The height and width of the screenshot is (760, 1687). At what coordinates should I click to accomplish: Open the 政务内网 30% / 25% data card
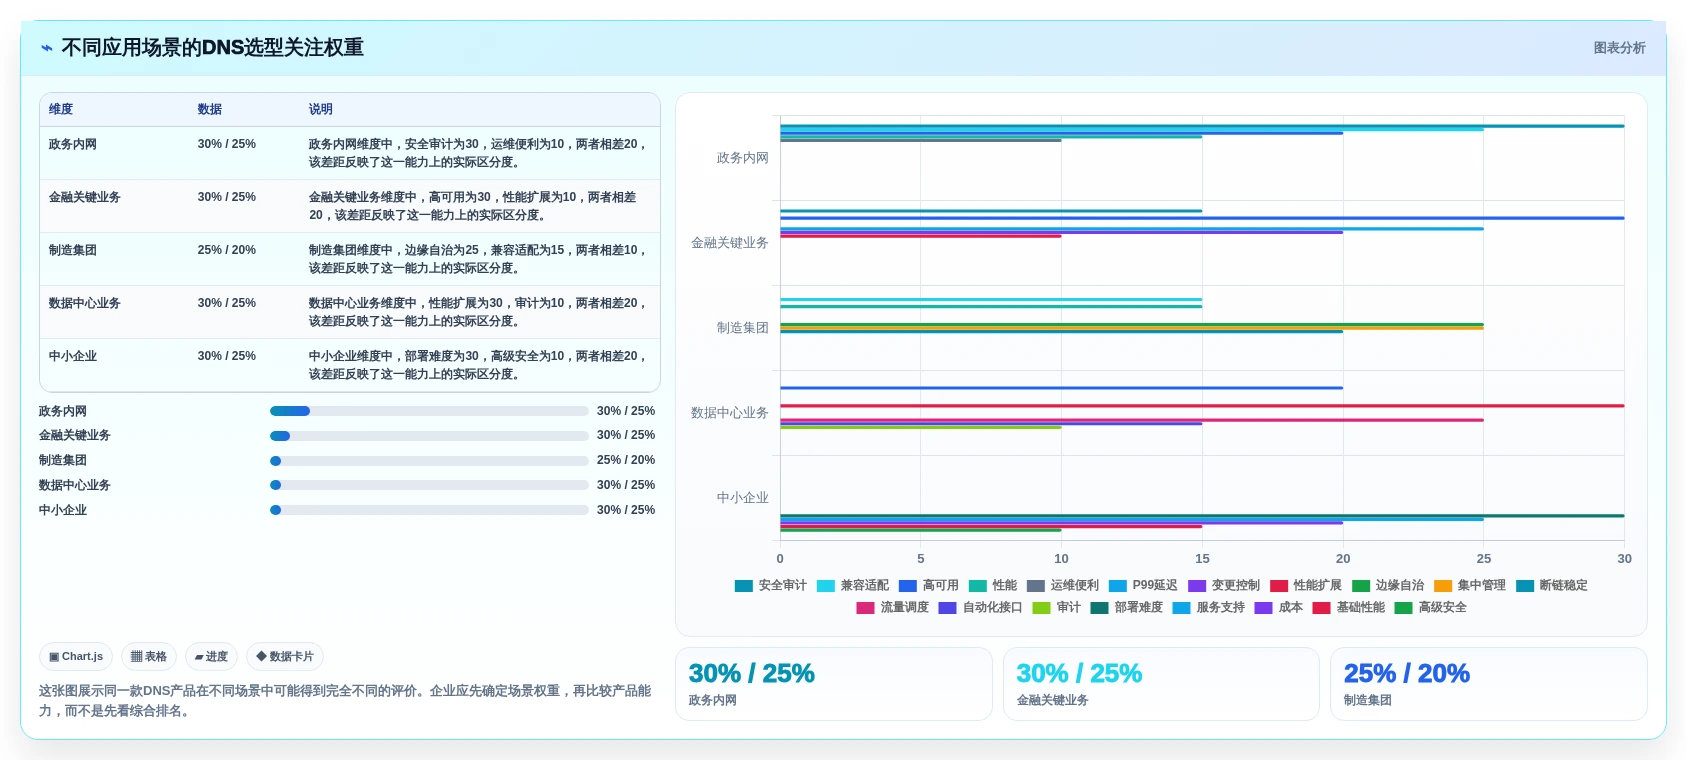click(833, 684)
